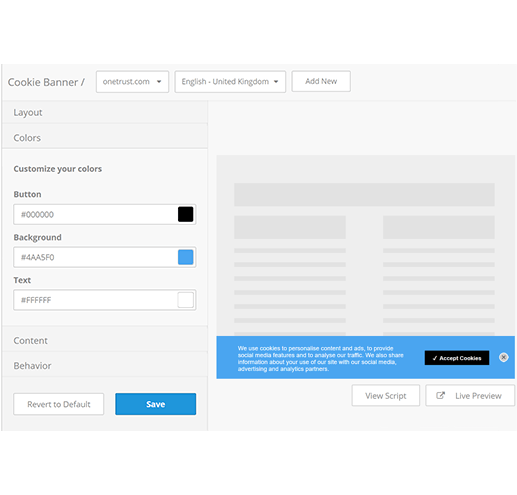Screen dimensions: 517x495
Task: Click the Live Preview external link icon
Action: tap(440, 395)
